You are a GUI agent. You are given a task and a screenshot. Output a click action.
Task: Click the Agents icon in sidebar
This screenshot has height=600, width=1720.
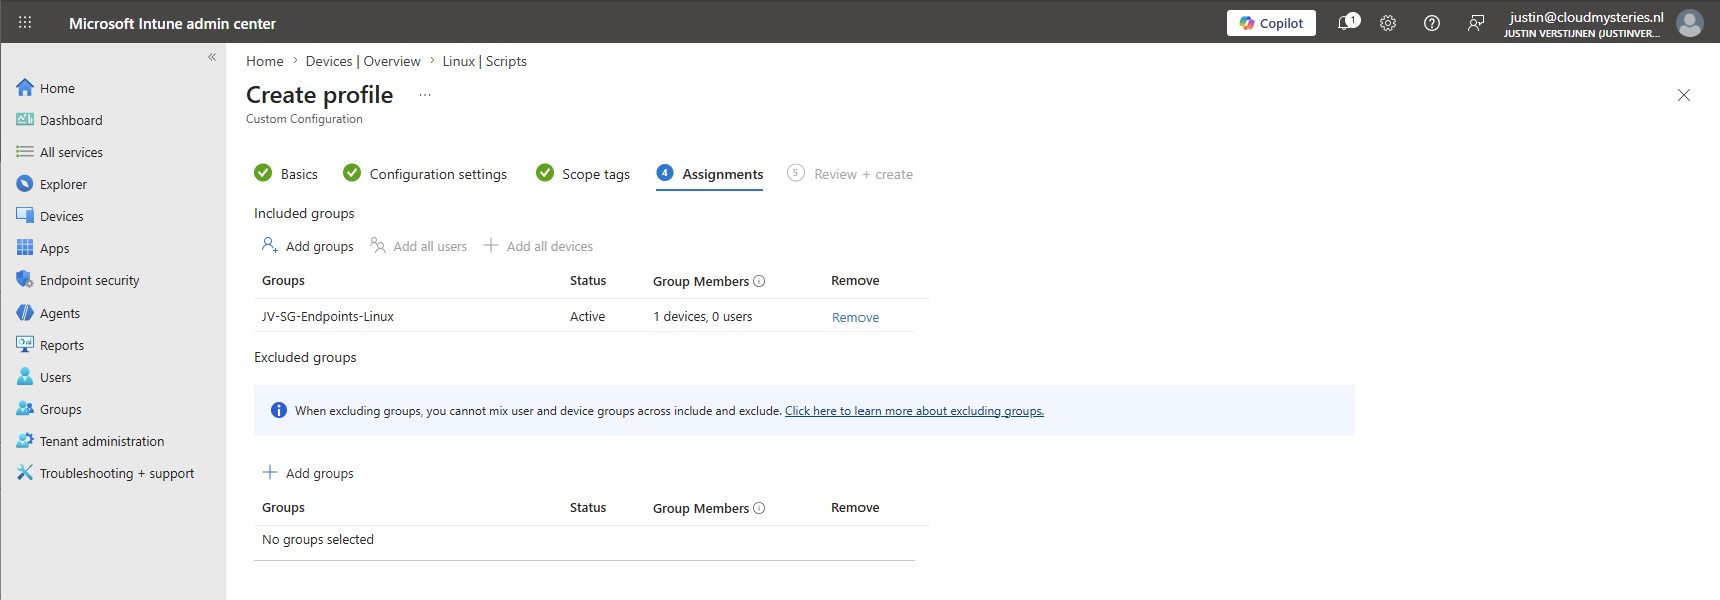25,313
